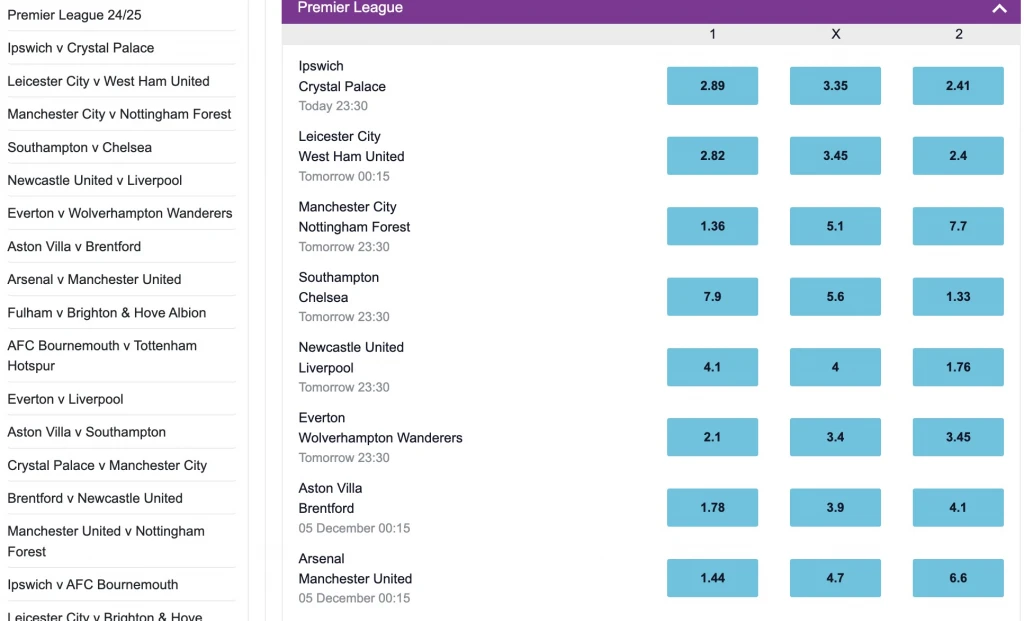Open Fulham v Brighton & Hove Albion

[107, 312]
